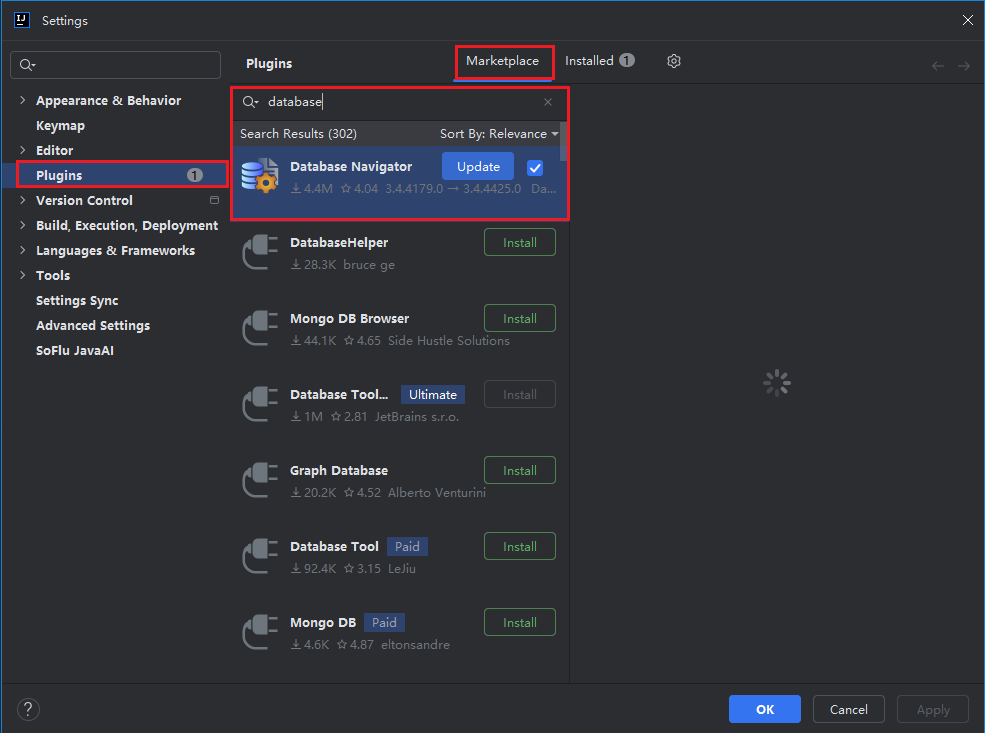Click the DatabaseHelper plug icon
Image resolution: width=985 pixels, height=733 pixels.
coord(260,252)
